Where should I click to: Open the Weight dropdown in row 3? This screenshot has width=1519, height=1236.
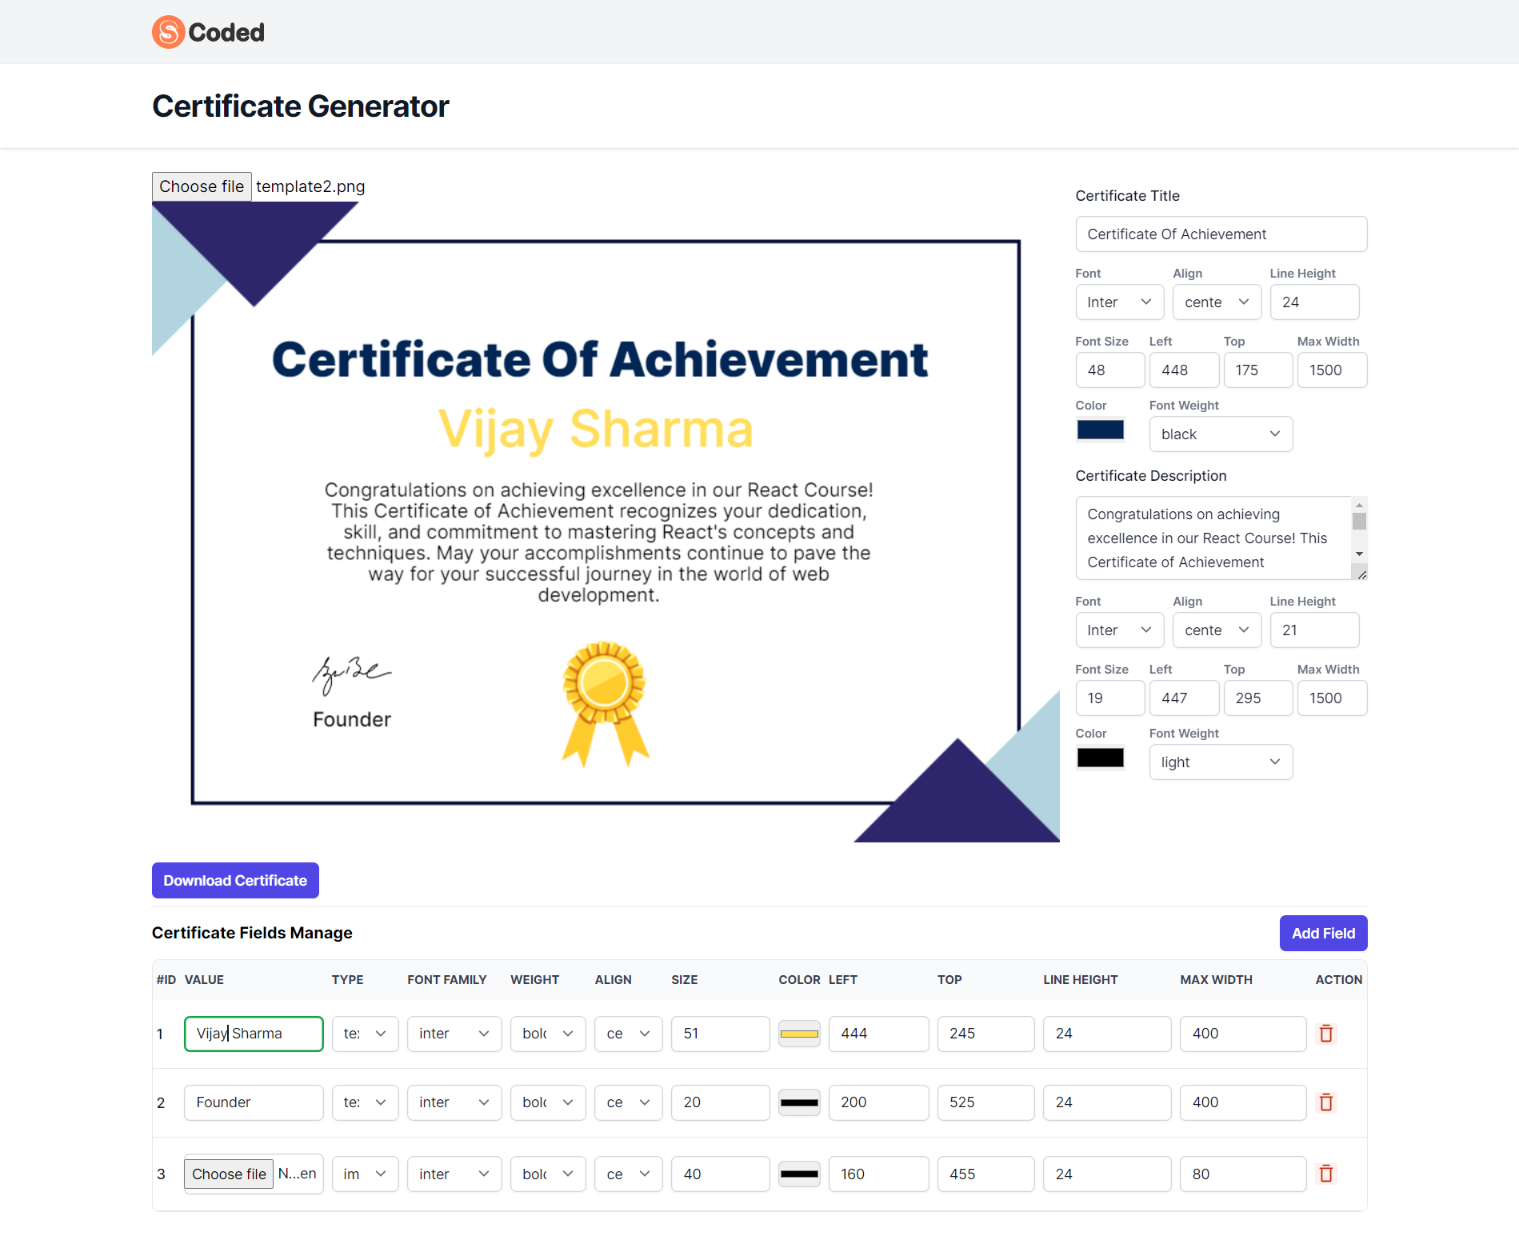point(548,1174)
